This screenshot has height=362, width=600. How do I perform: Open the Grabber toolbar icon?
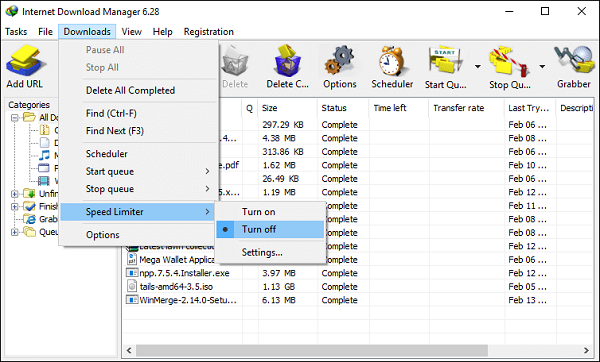(574, 60)
